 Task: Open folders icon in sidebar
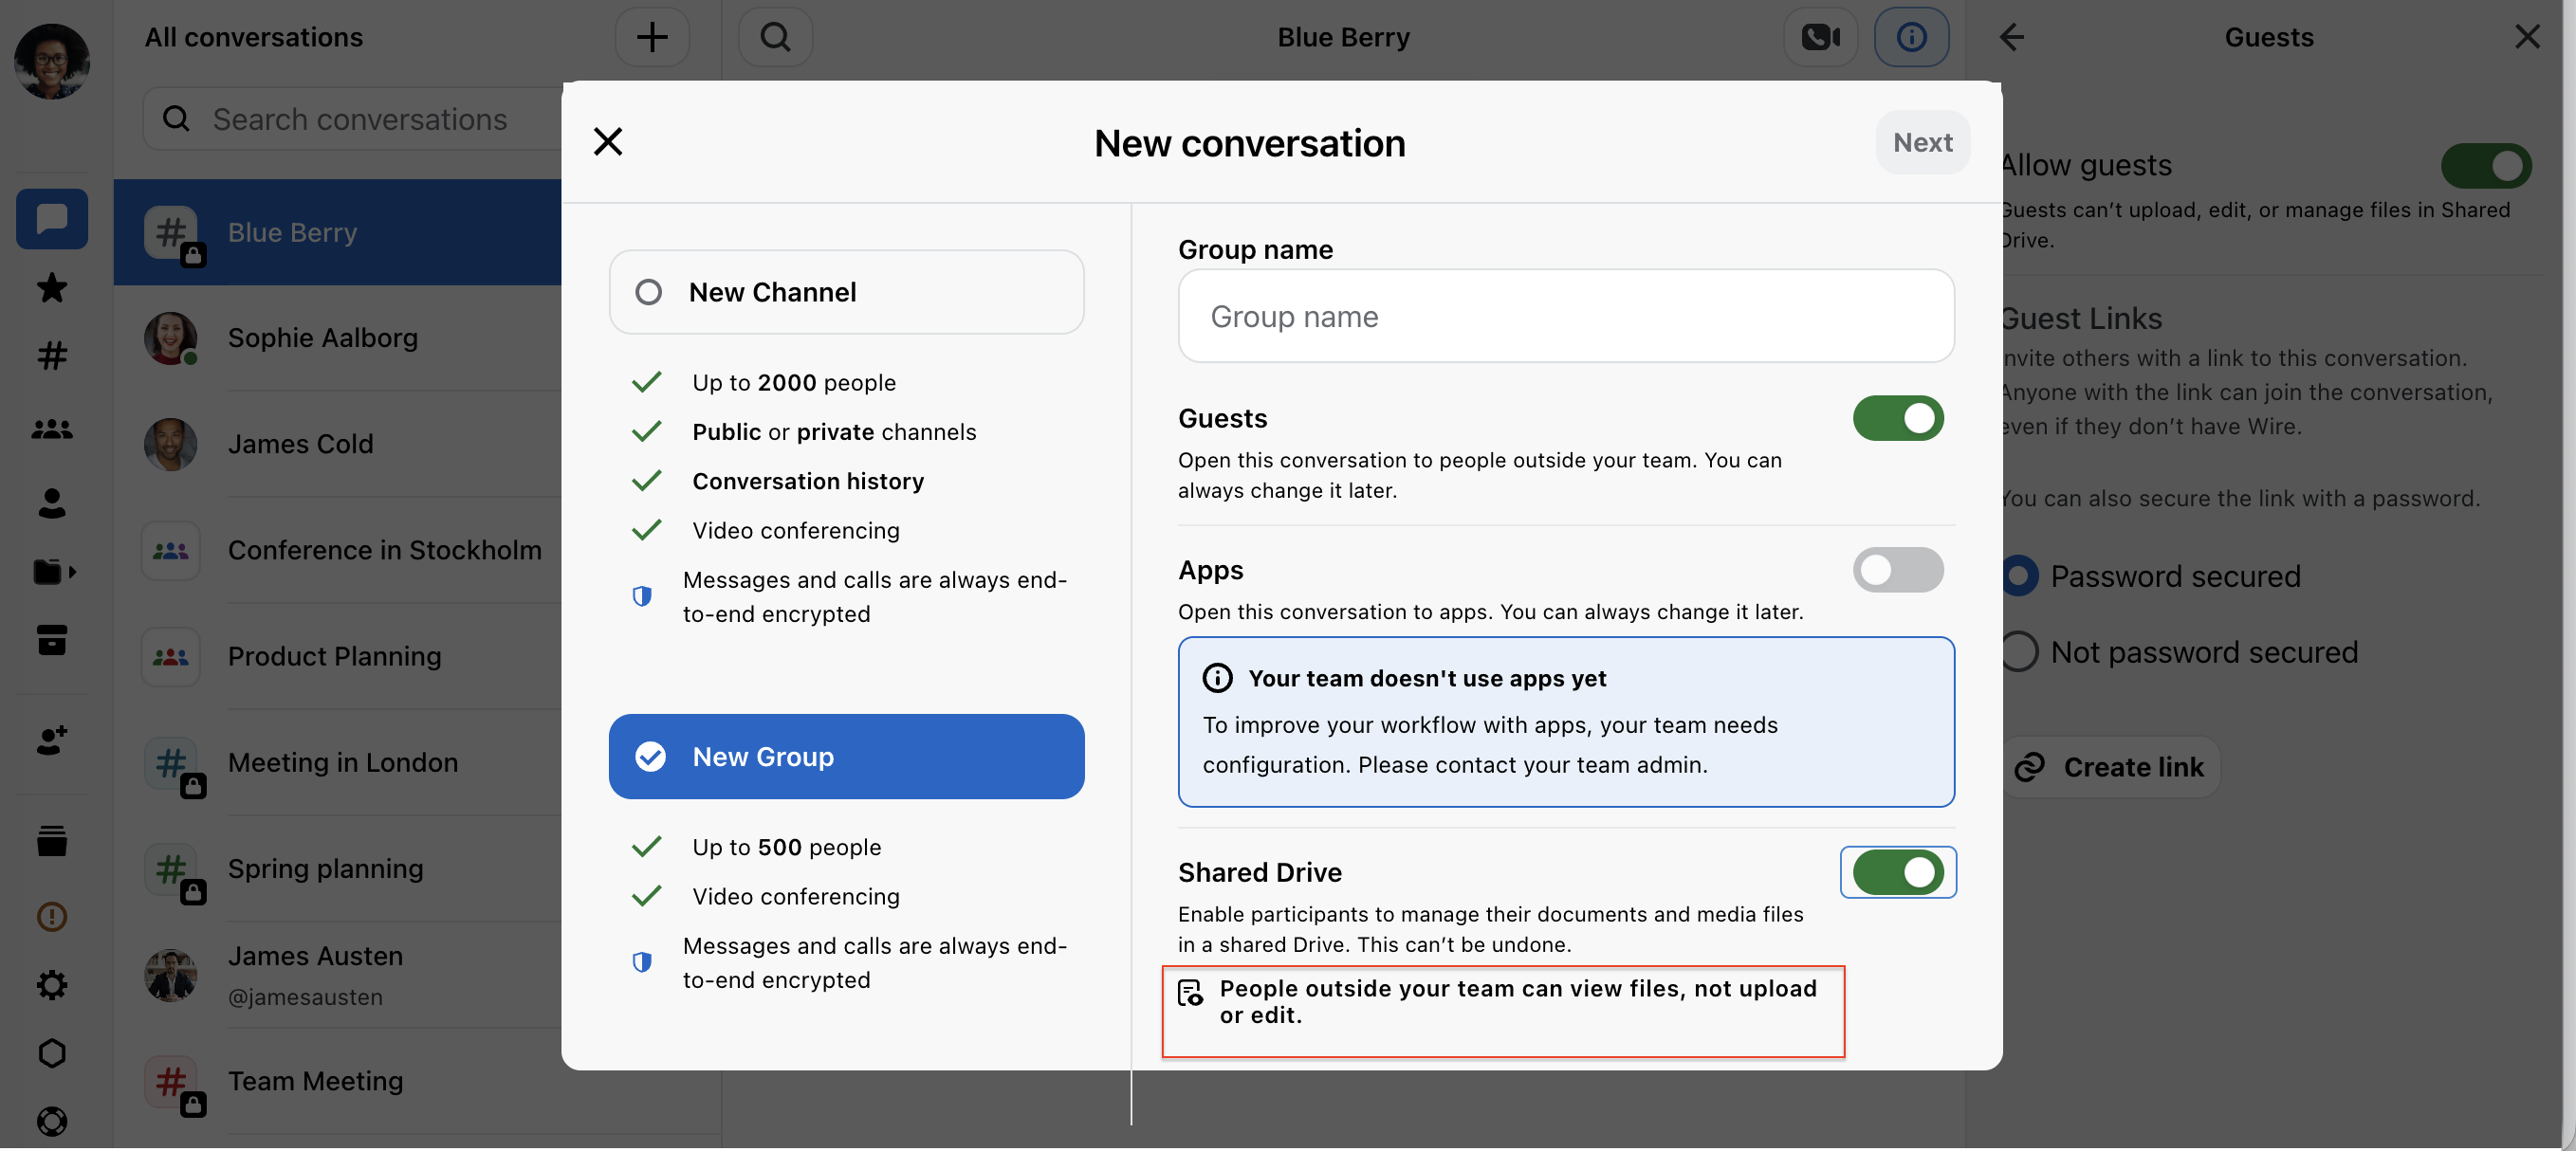tap(53, 572)
